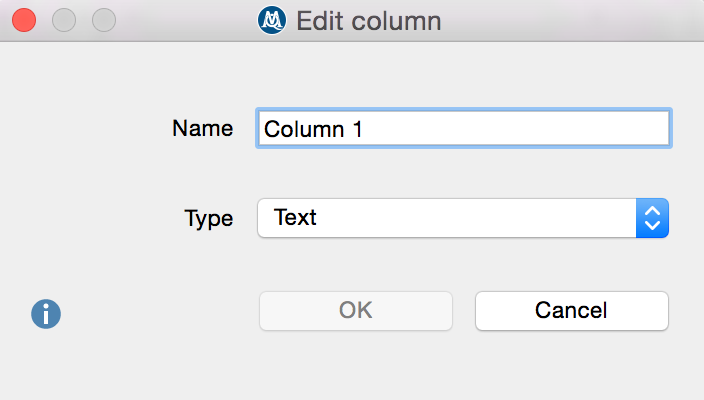This screenshot has height=400, width=704.
Task: Focus the Name text field
Action: point(463,128)
